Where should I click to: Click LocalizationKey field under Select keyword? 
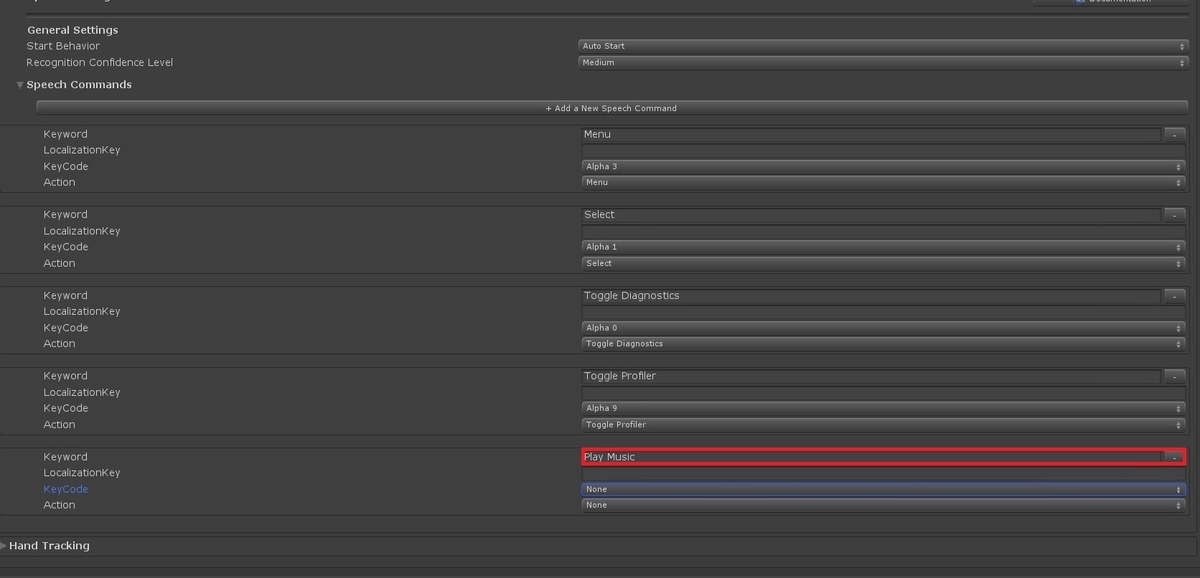883,231
